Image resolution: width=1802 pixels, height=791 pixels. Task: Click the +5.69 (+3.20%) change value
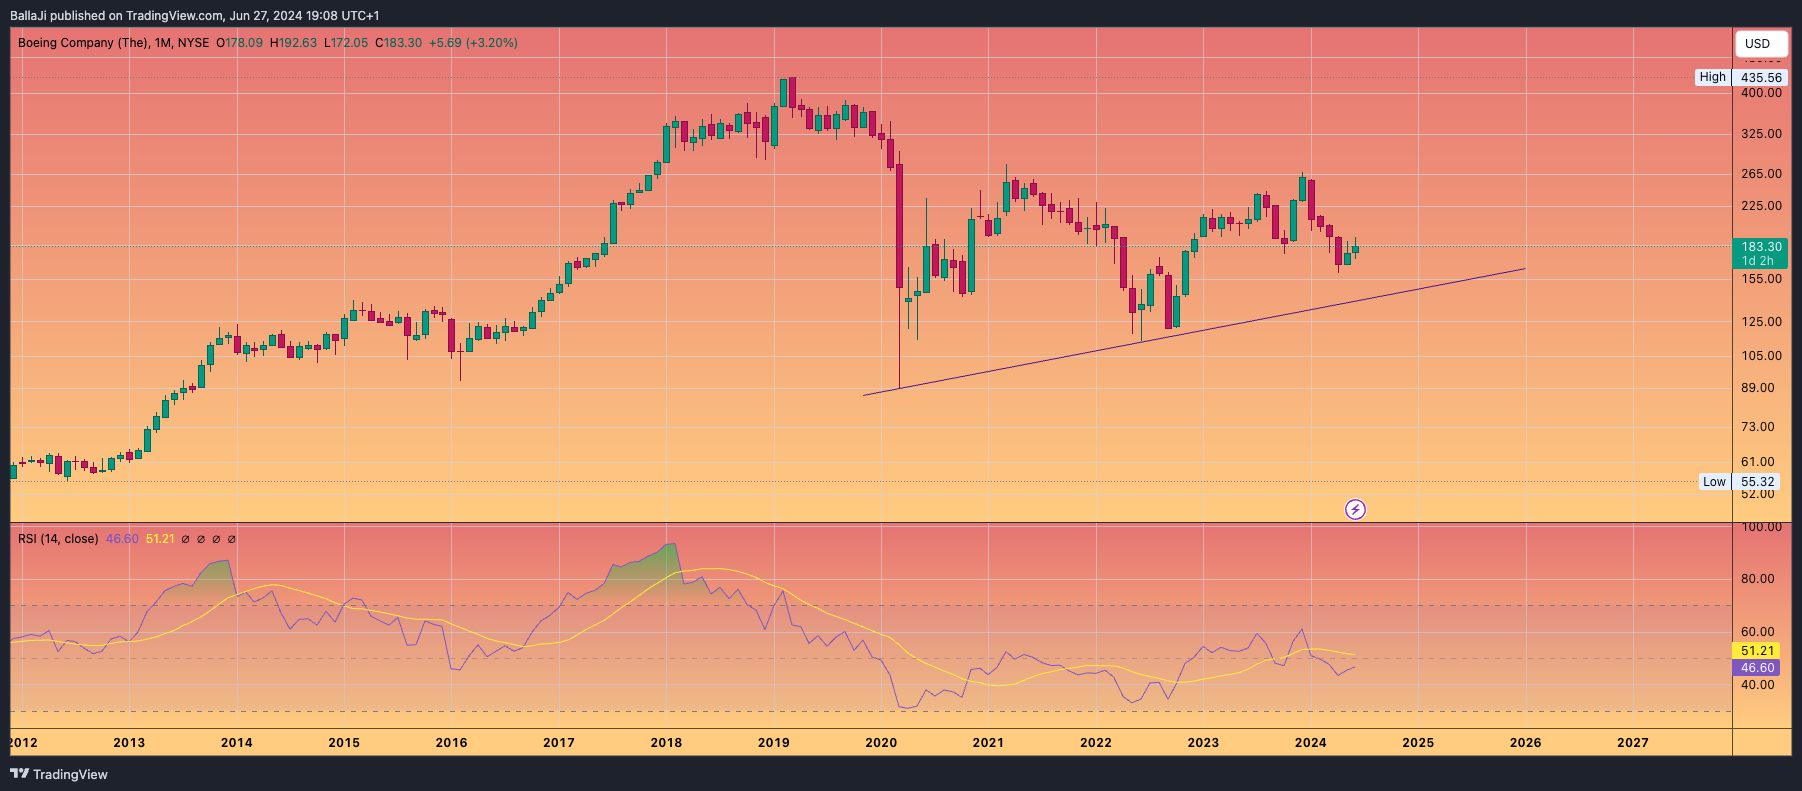click(473, 43)
